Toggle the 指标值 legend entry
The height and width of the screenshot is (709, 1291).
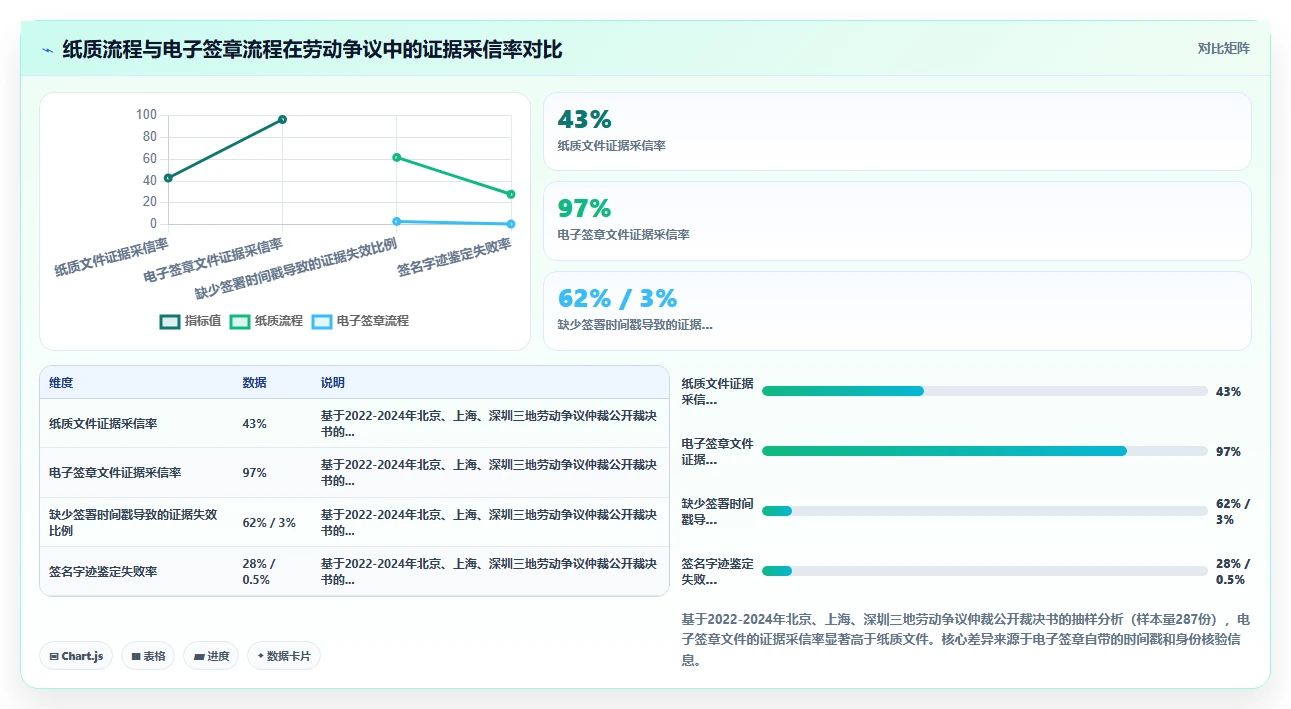click(x=191, y=321)
